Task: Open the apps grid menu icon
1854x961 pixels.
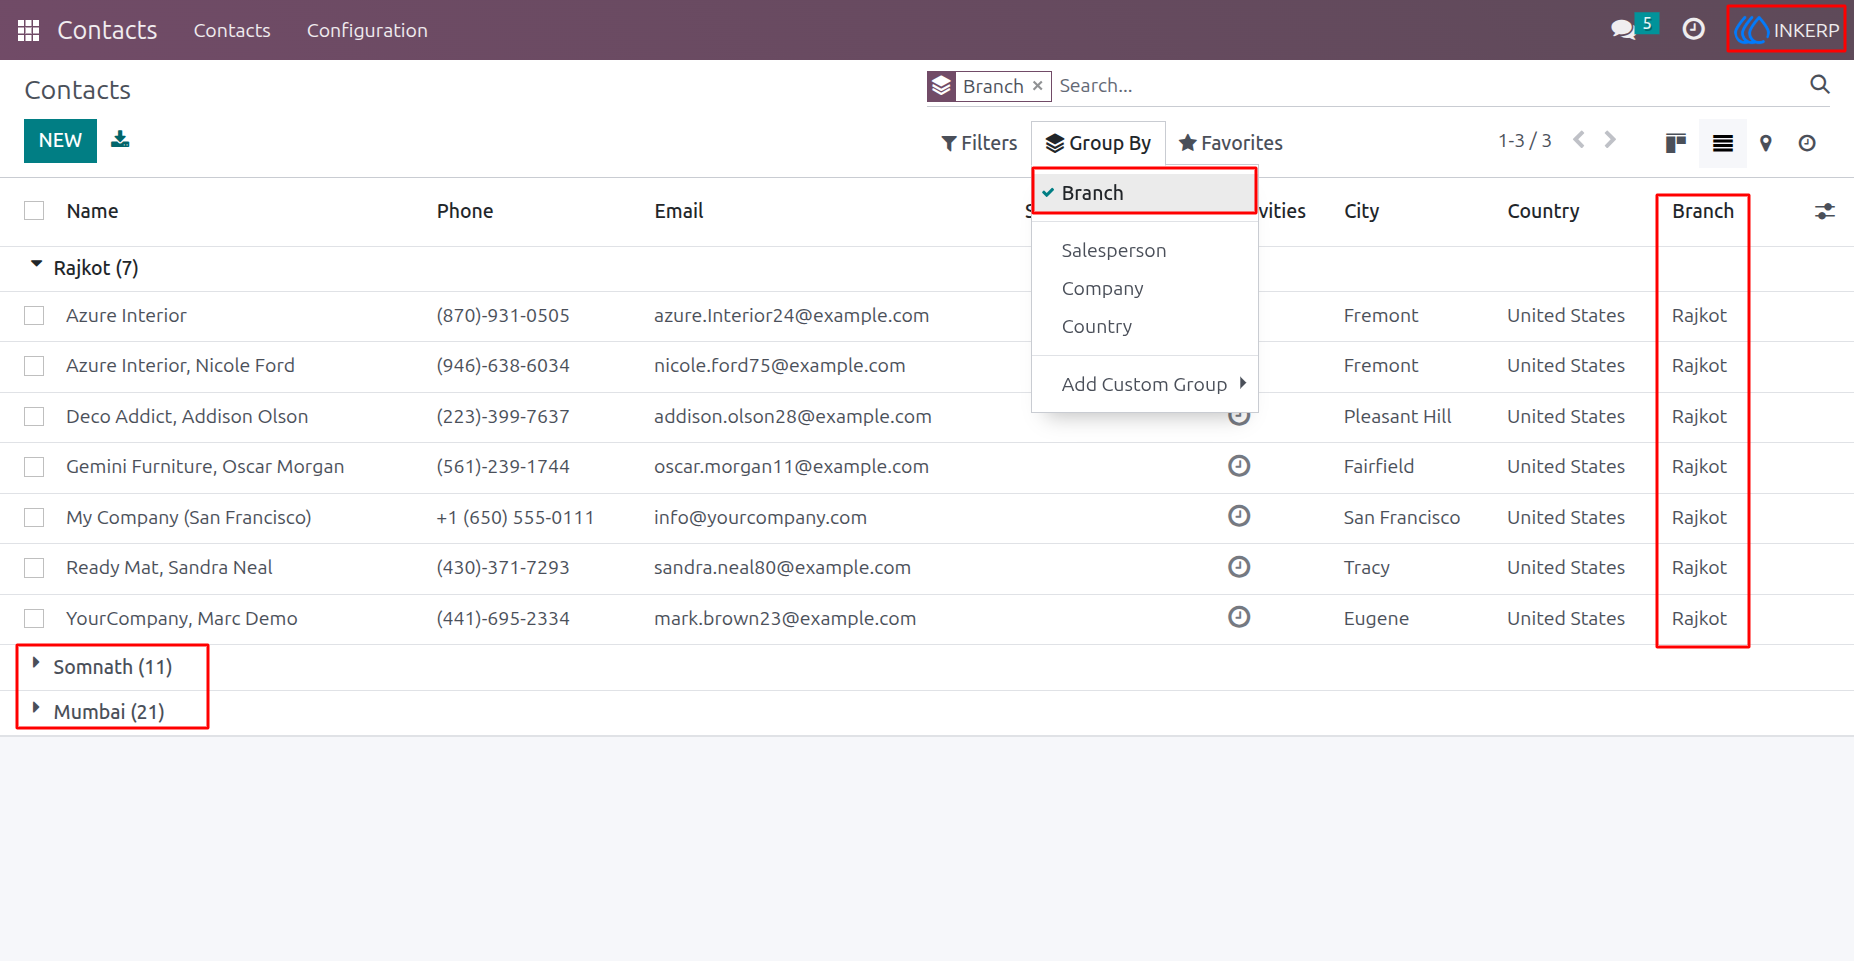Action: [x=28, y=30]
